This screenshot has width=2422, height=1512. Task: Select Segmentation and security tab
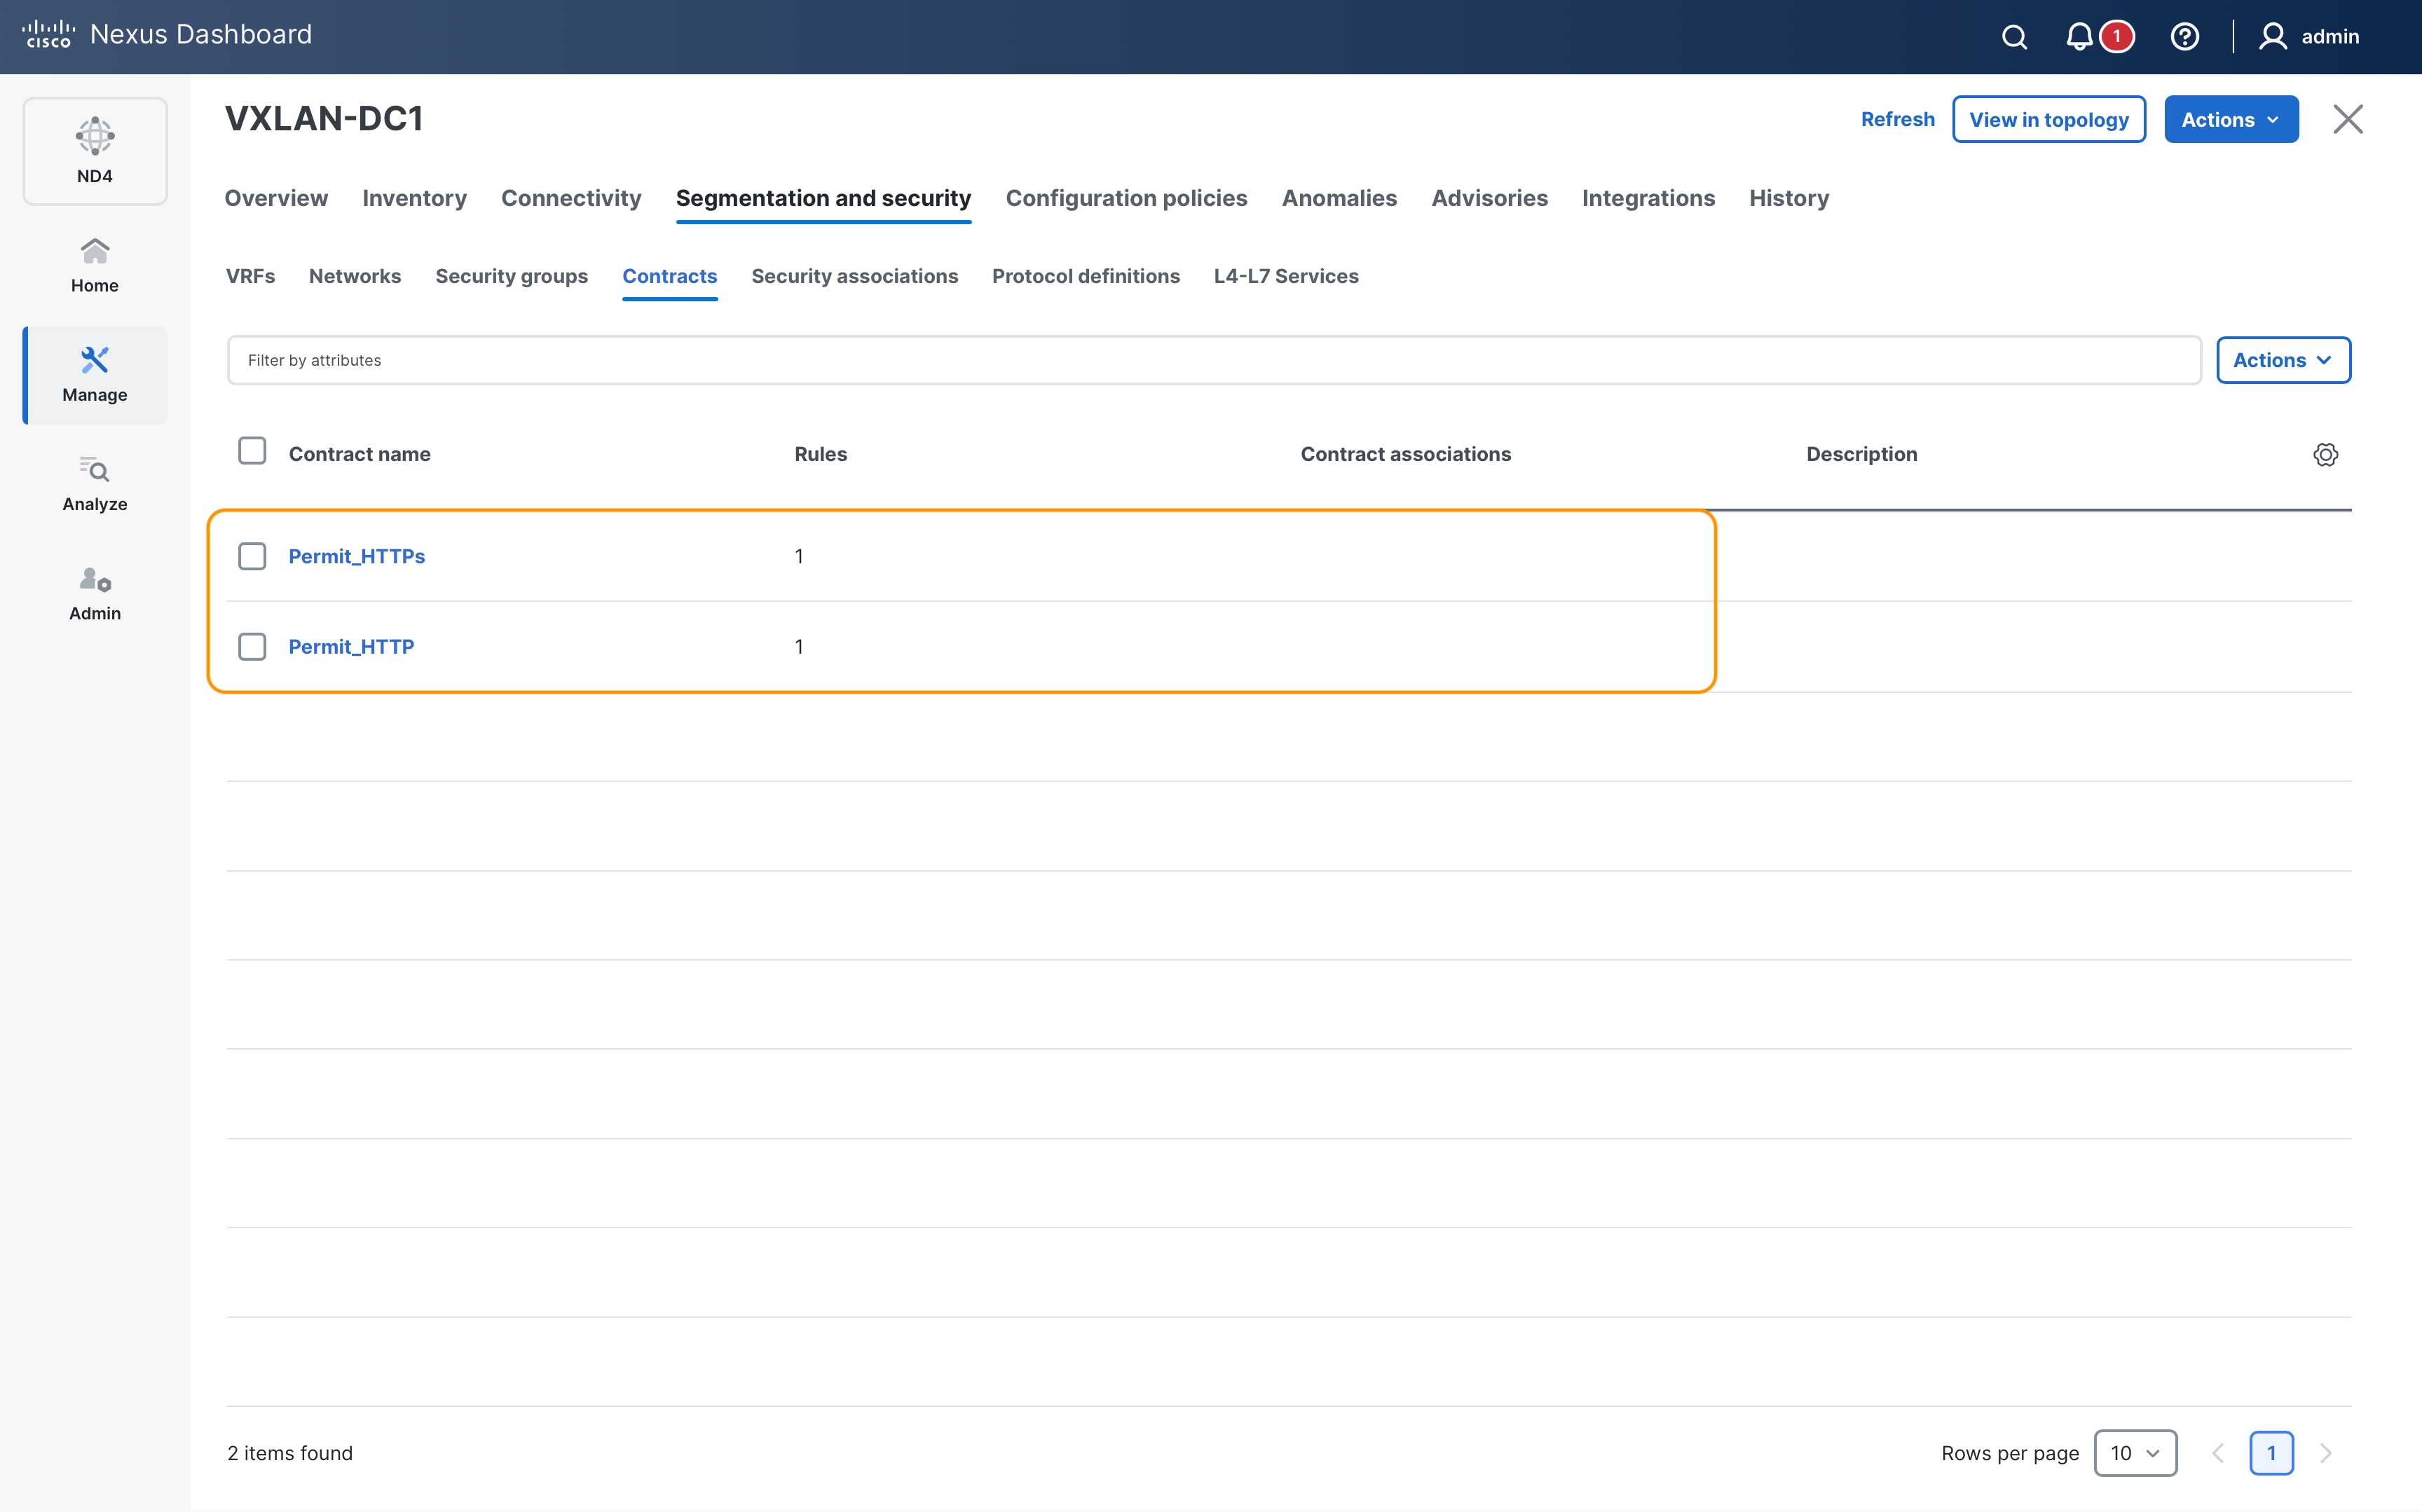pyautogui.click(x=823, y=198)
